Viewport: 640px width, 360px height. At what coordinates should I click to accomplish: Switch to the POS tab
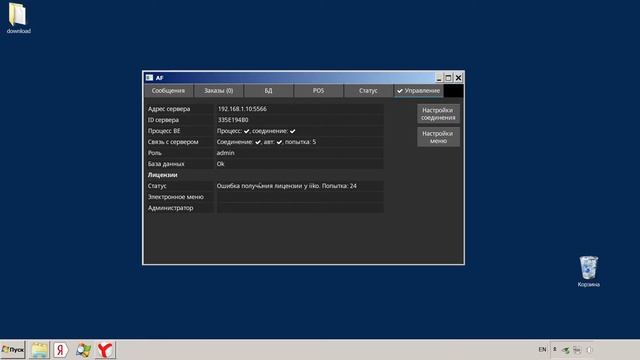(318, 91)
